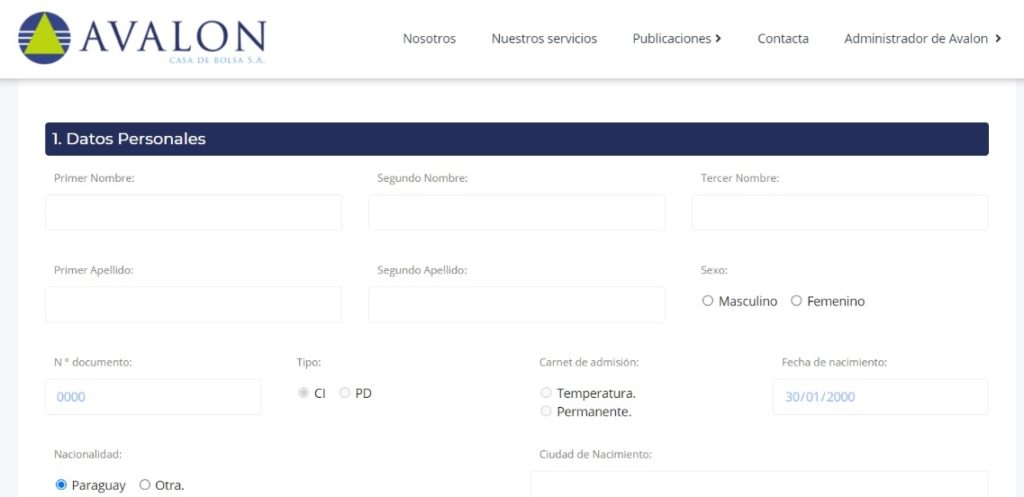Image resolution: width=1024 pixels, height=497 pixels.
Task: Expand the Publicaciones dropdown menu
Action: tap(677, 39)
